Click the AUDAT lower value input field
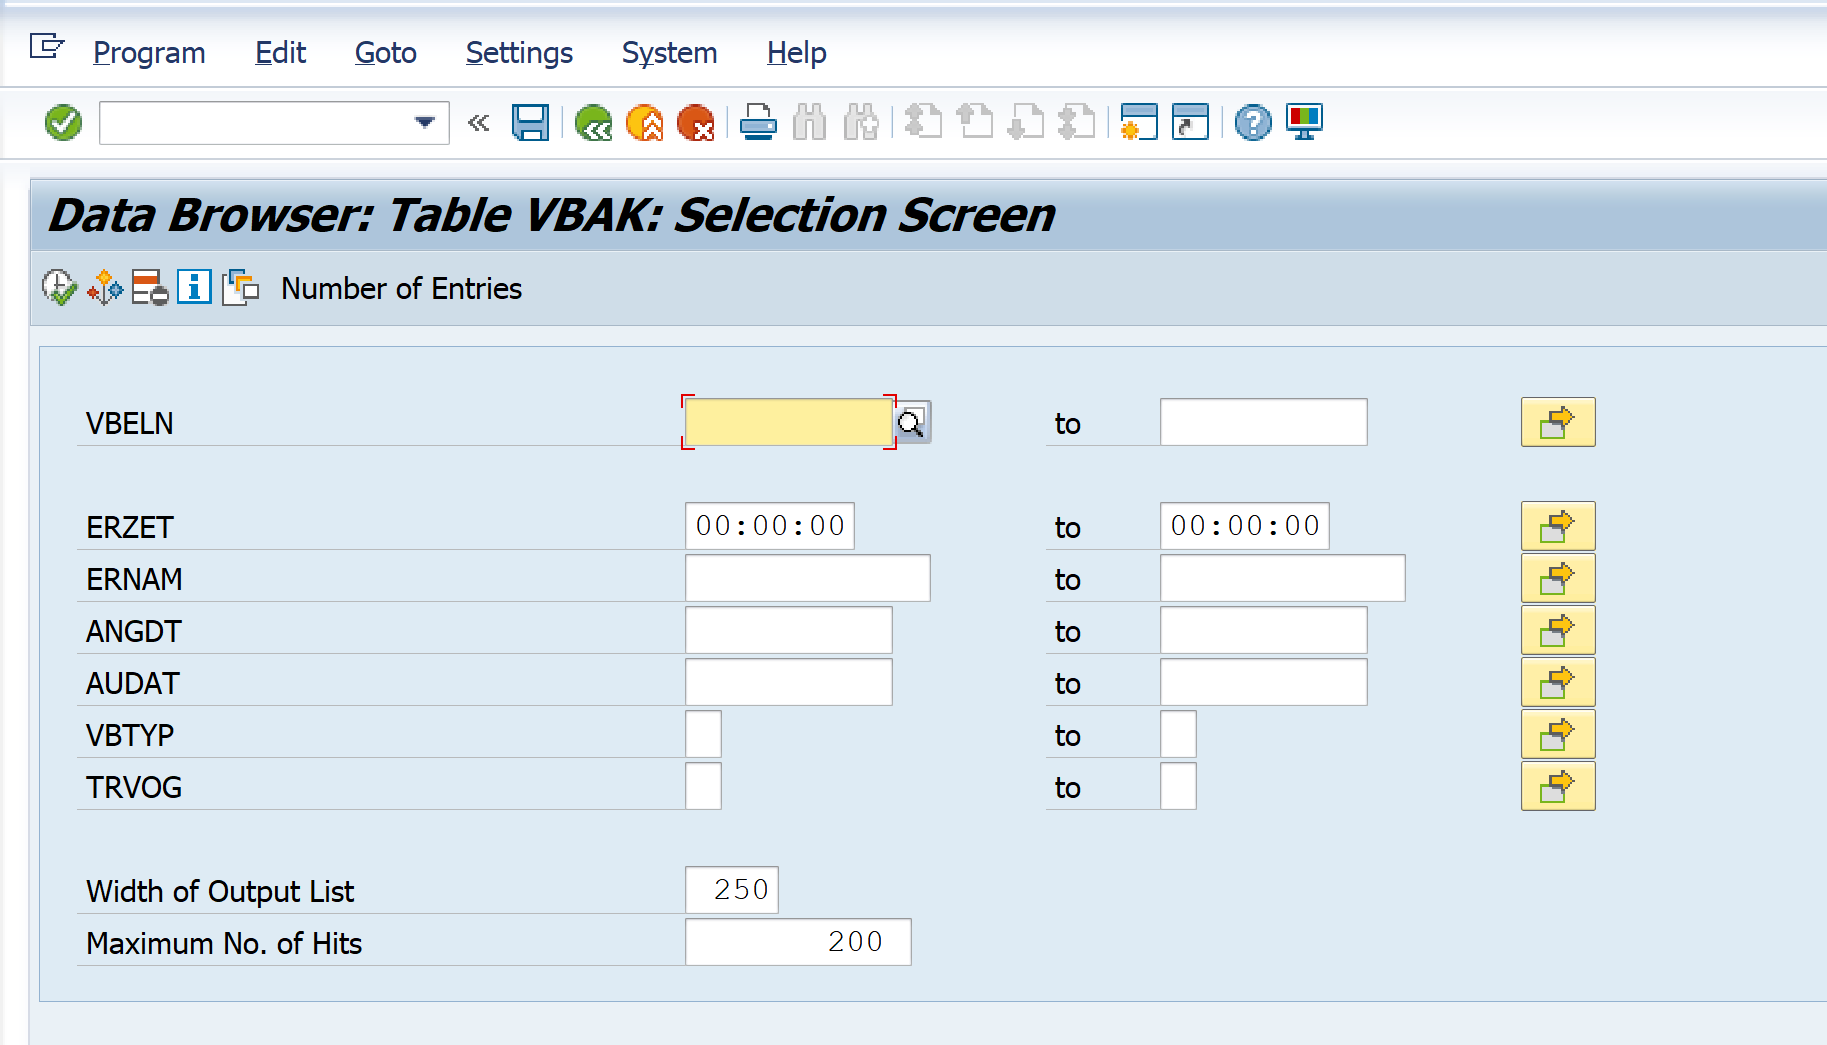Screen dimensions: 1827x1045 [x=788, y=683]
